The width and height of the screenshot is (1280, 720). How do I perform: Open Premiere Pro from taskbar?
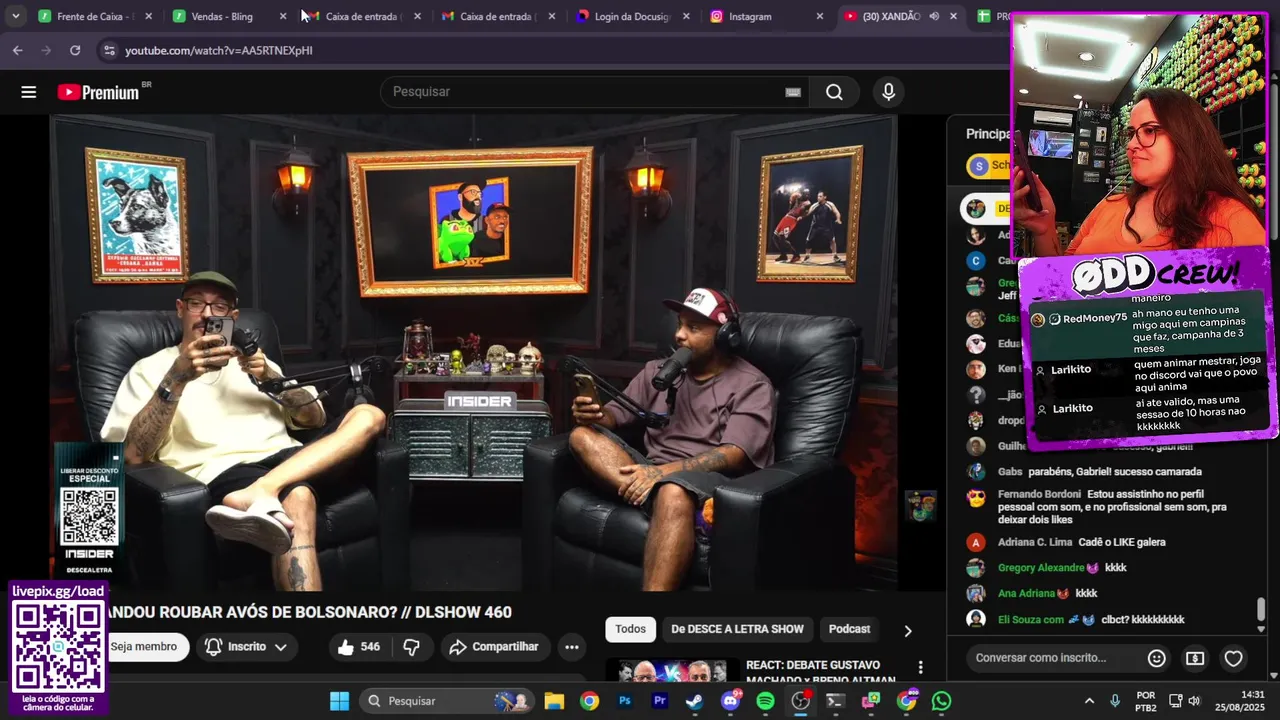(660, 701)
